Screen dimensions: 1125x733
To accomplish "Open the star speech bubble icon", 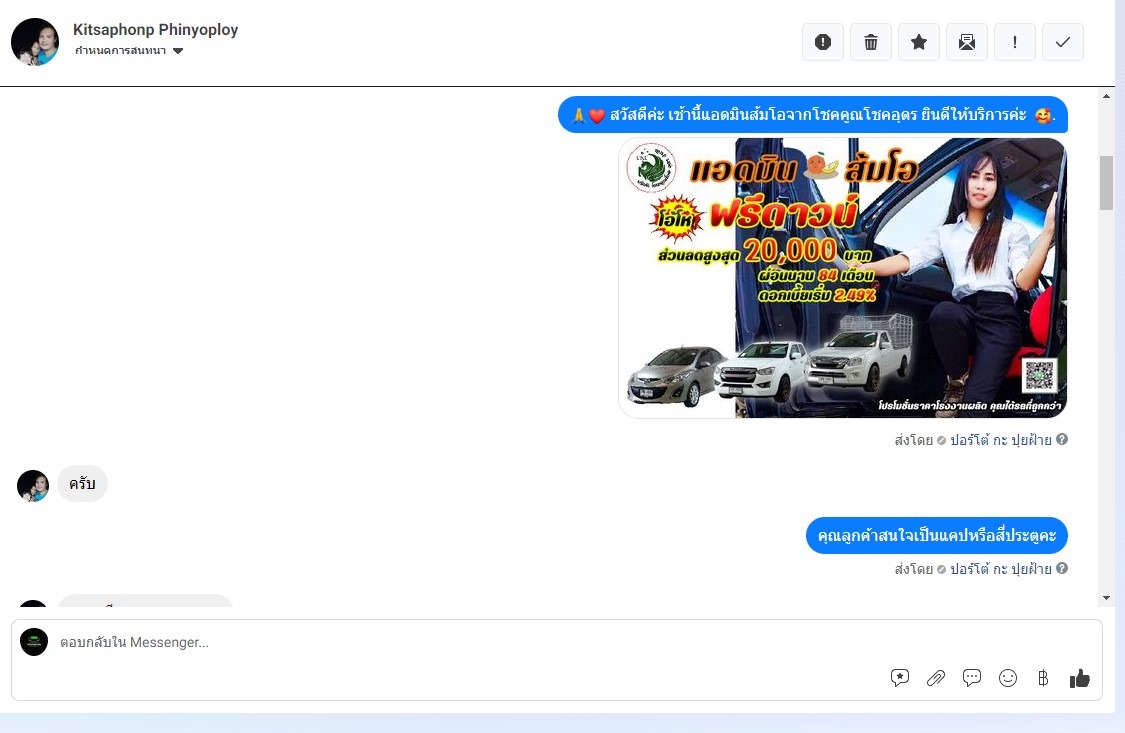I will coord(900,678).
